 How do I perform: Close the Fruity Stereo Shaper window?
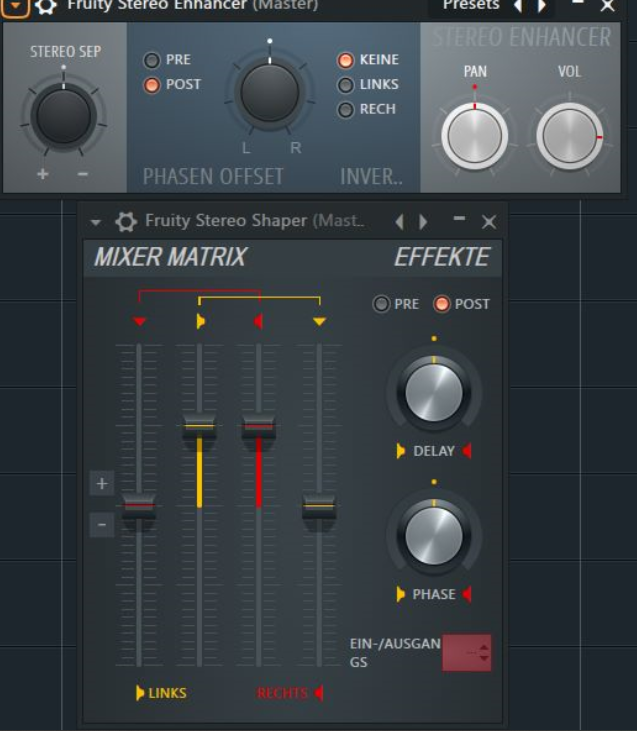489,222
